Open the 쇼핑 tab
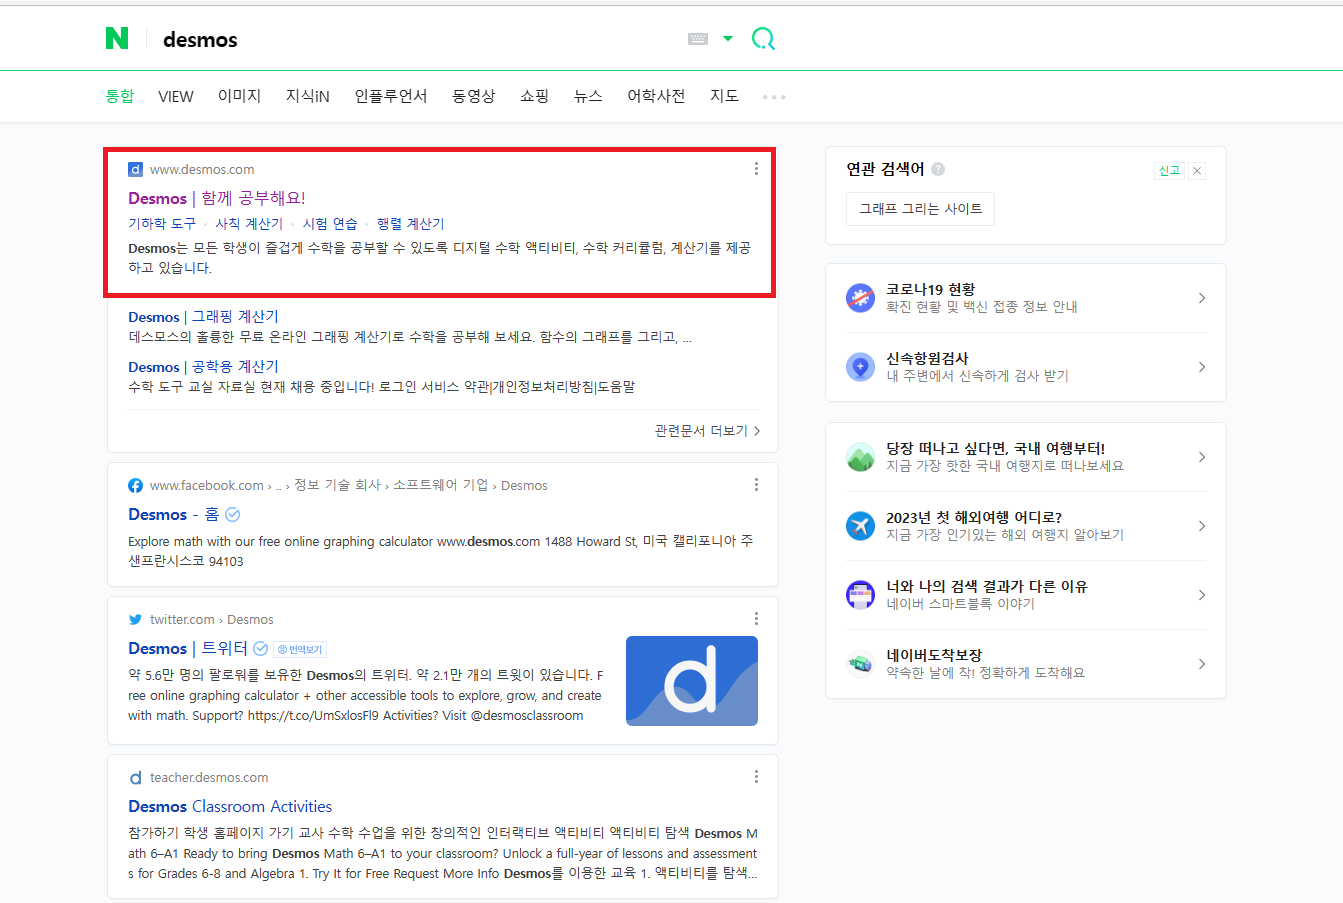1343x903 pixels. (x=535, y=96)
